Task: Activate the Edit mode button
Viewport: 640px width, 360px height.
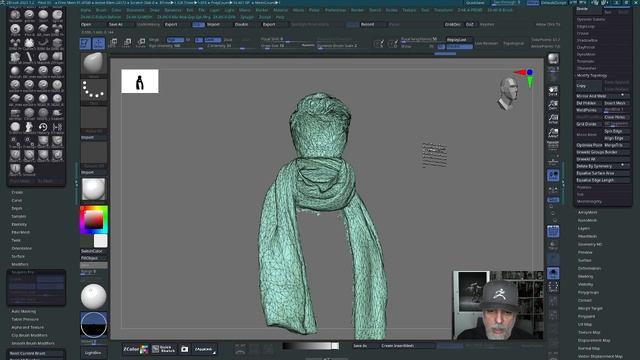Action: coord(85,43)
